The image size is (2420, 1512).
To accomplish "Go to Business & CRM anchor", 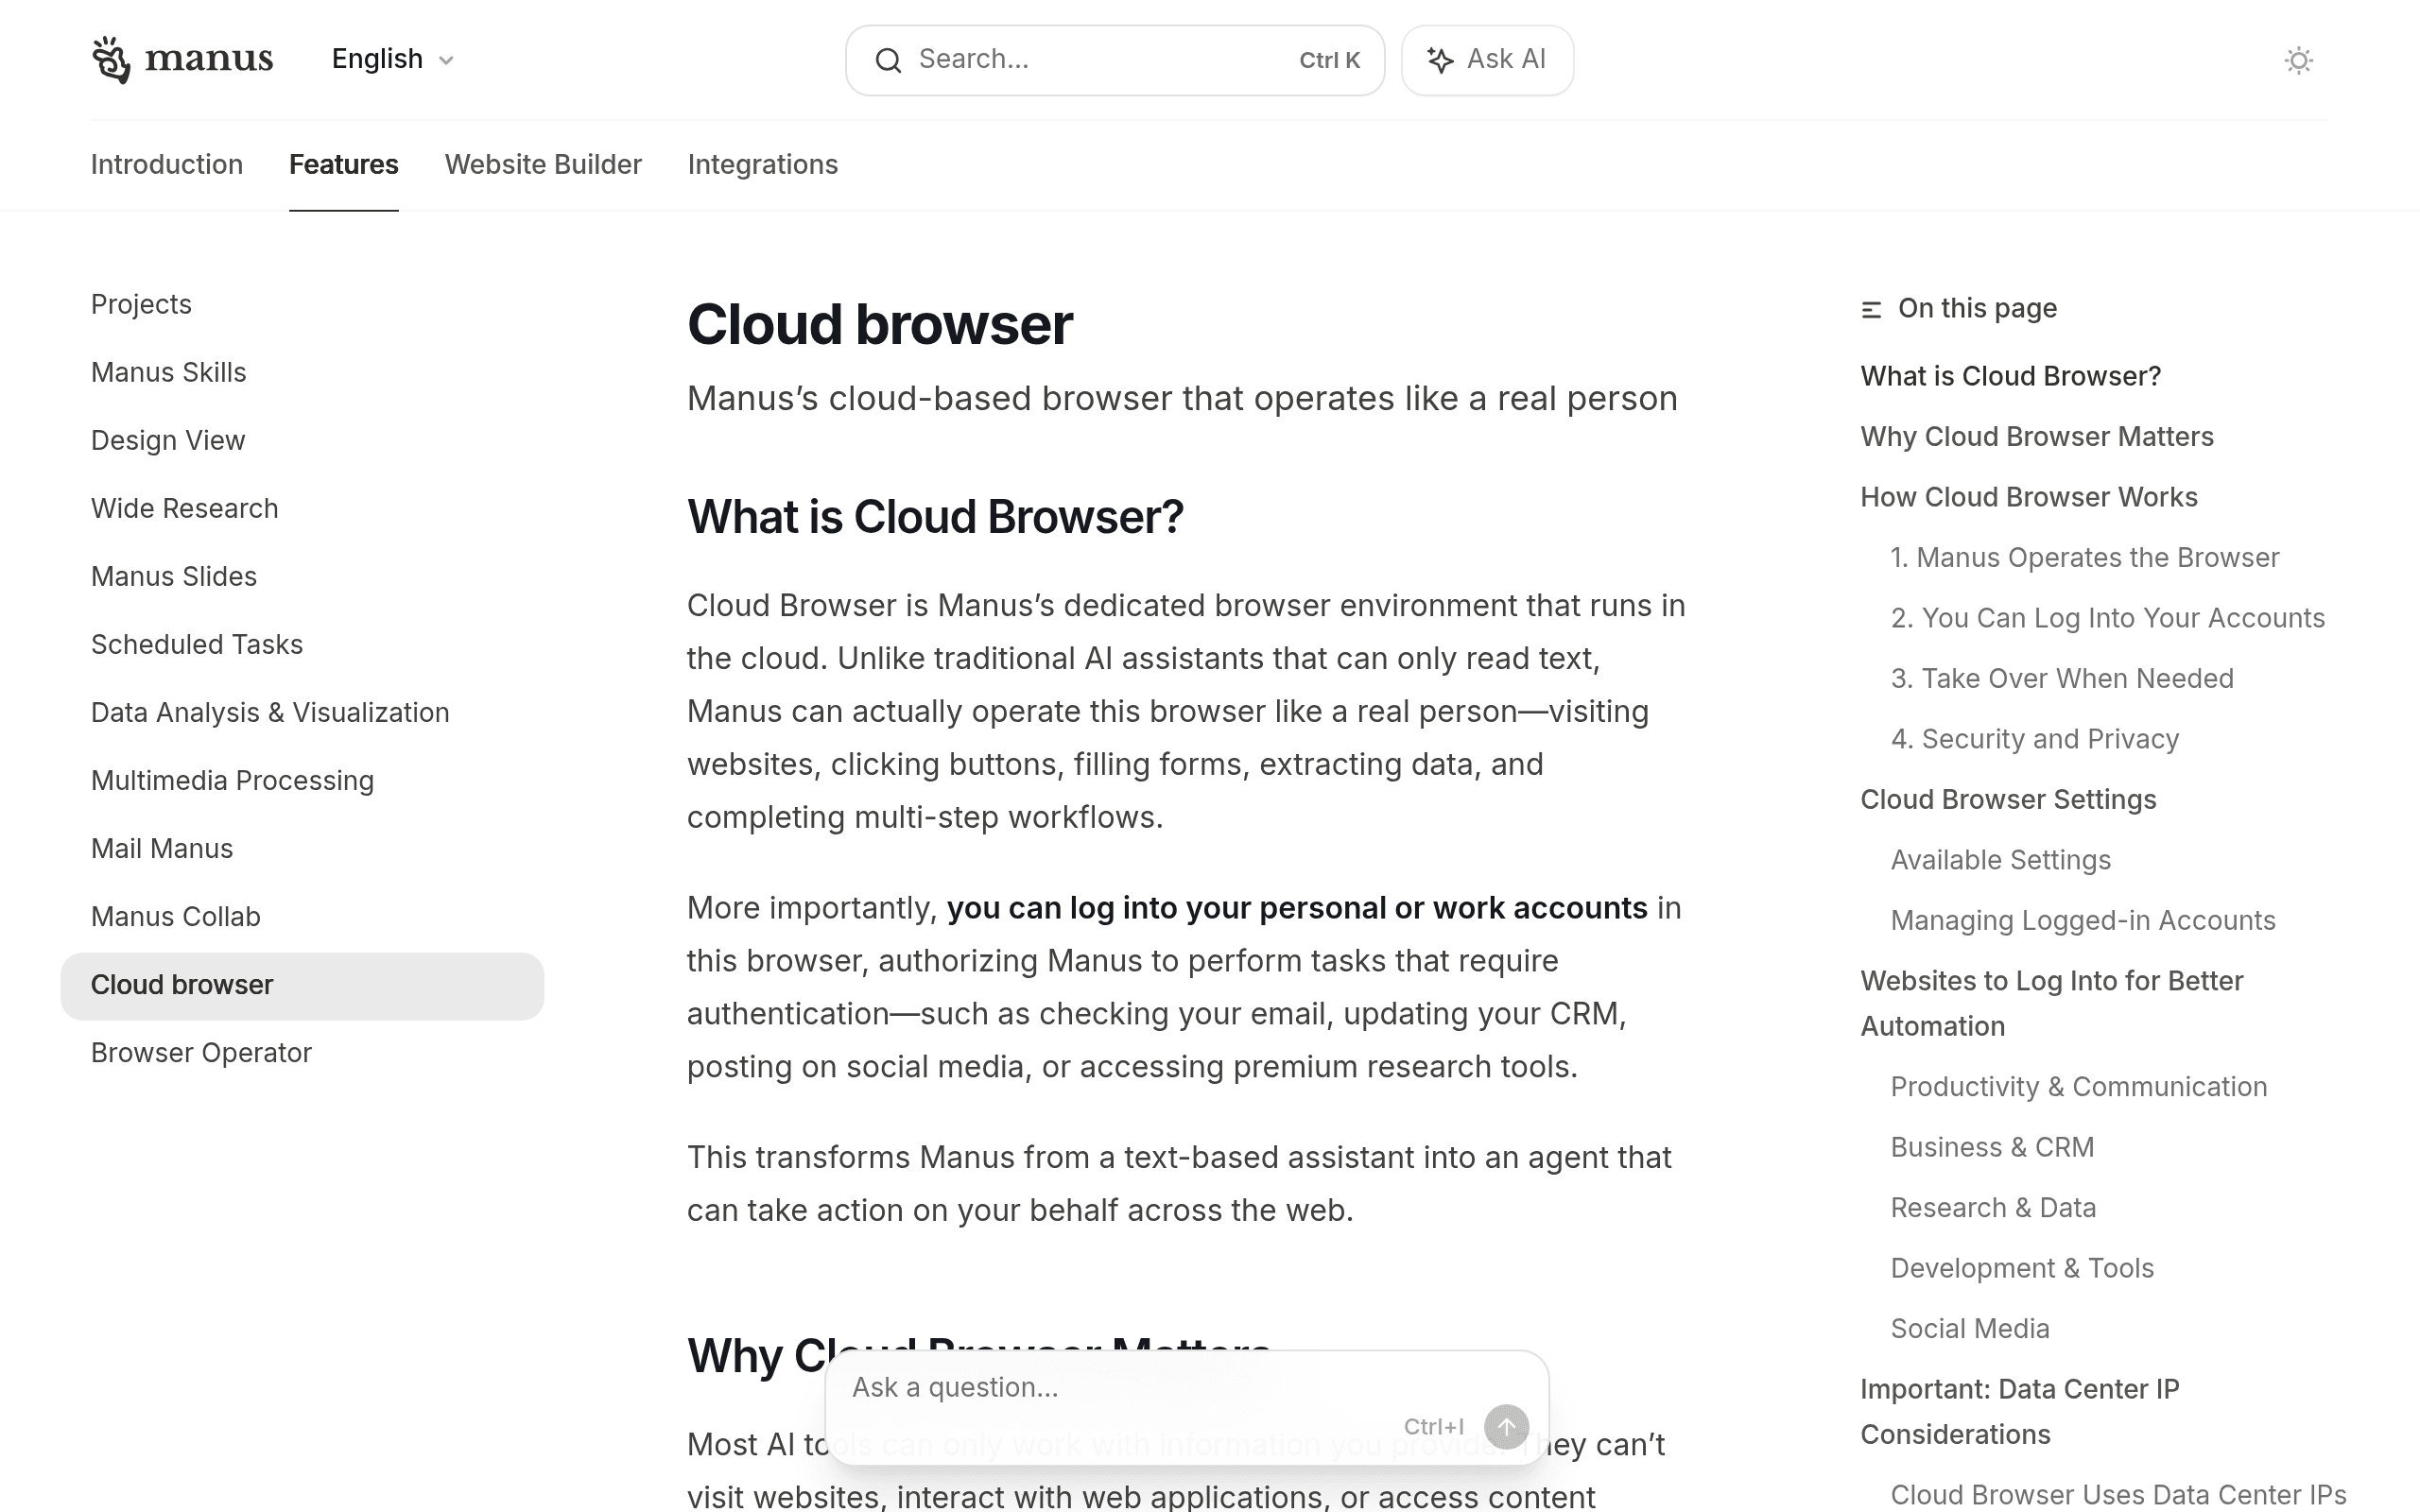I will (x=1992, y=1147).
